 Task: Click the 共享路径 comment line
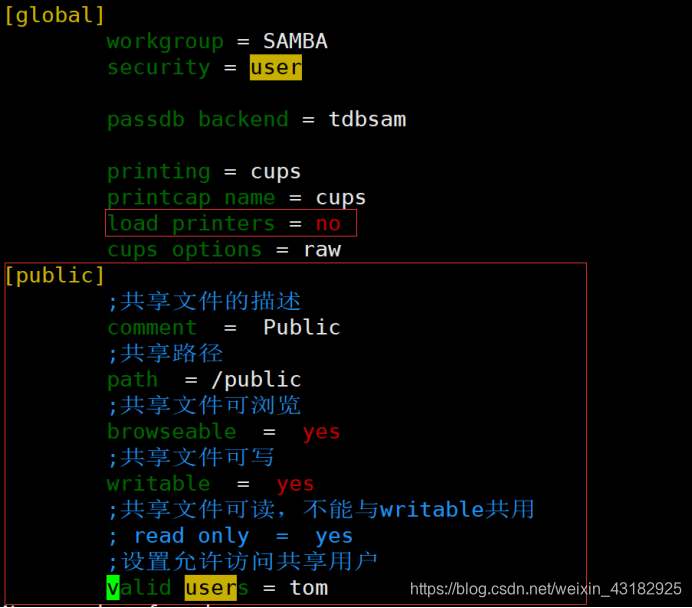(x=165, y=354)
